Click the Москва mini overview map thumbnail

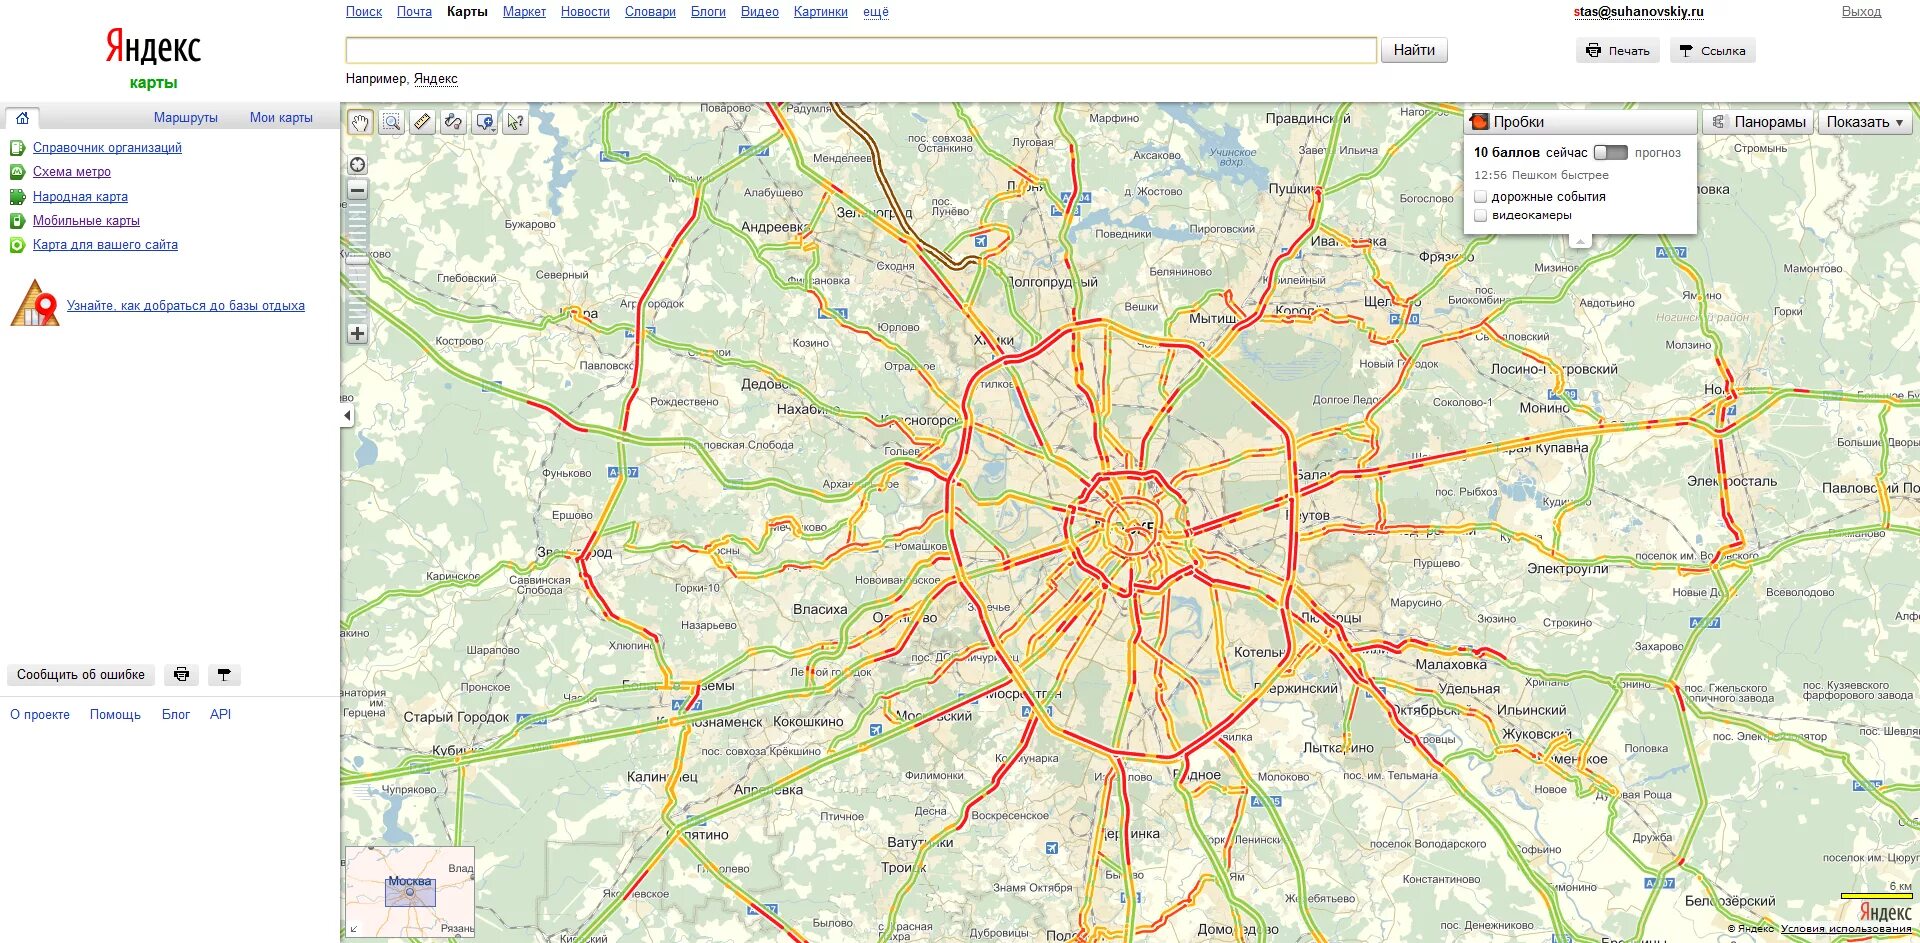click(x=410, y=892)
